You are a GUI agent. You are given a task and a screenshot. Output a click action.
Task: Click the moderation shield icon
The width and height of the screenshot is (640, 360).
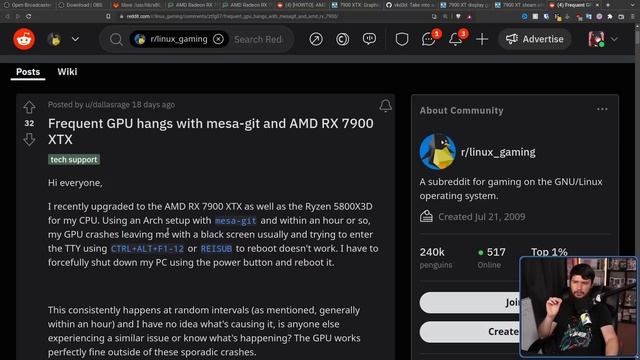tap(402, 39)
